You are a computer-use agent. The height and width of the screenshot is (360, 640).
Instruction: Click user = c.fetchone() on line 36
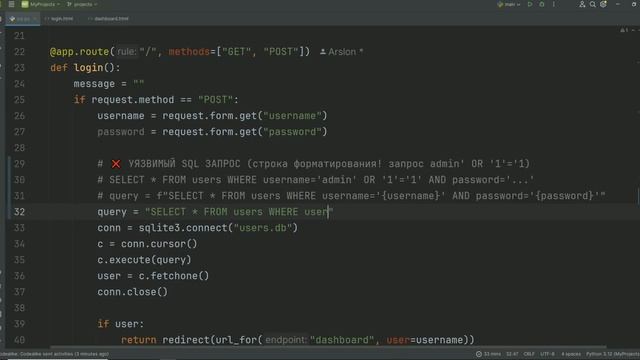[x=153, y=276]
